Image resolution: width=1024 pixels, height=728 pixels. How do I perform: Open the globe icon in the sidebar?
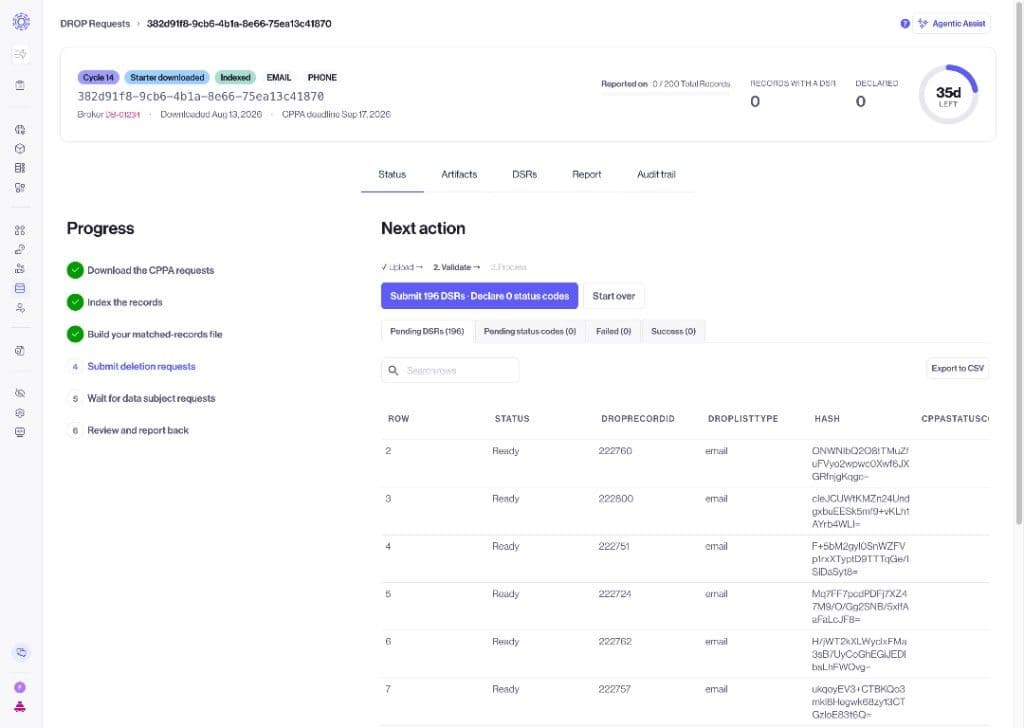pos(20,129)
